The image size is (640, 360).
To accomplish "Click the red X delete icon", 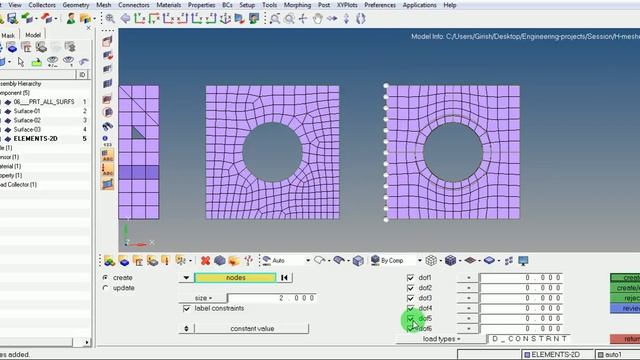I will click(205, 260).
